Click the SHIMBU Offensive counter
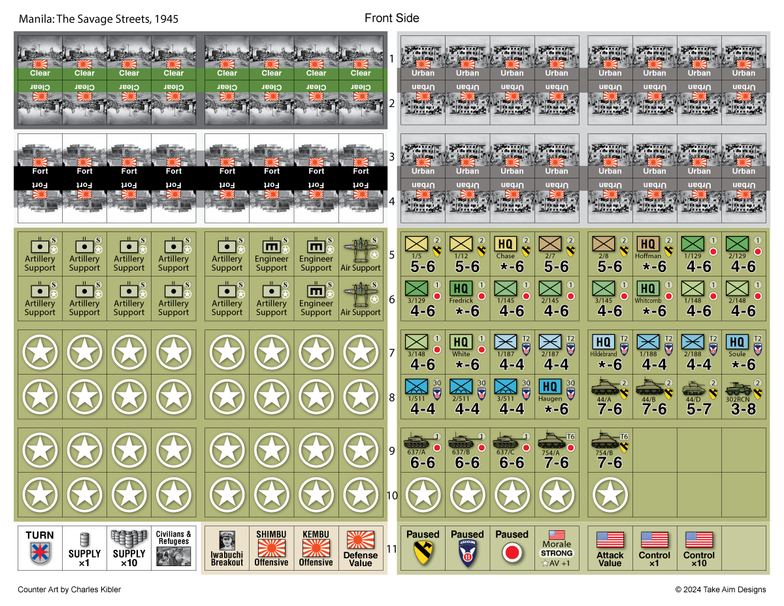784x606 pixels. (272, 548)
